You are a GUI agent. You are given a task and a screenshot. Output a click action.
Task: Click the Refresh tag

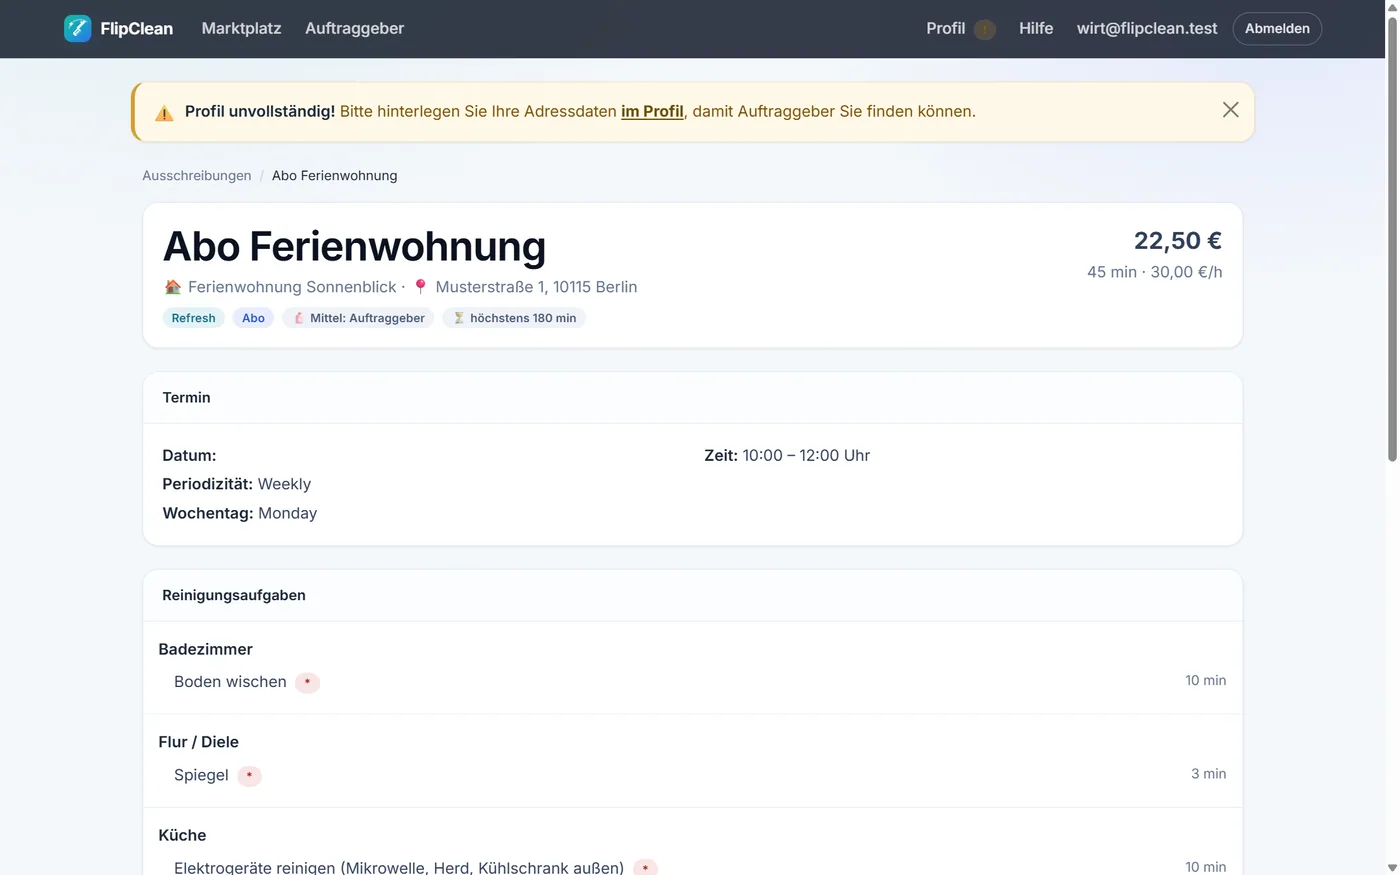(193, 318)
